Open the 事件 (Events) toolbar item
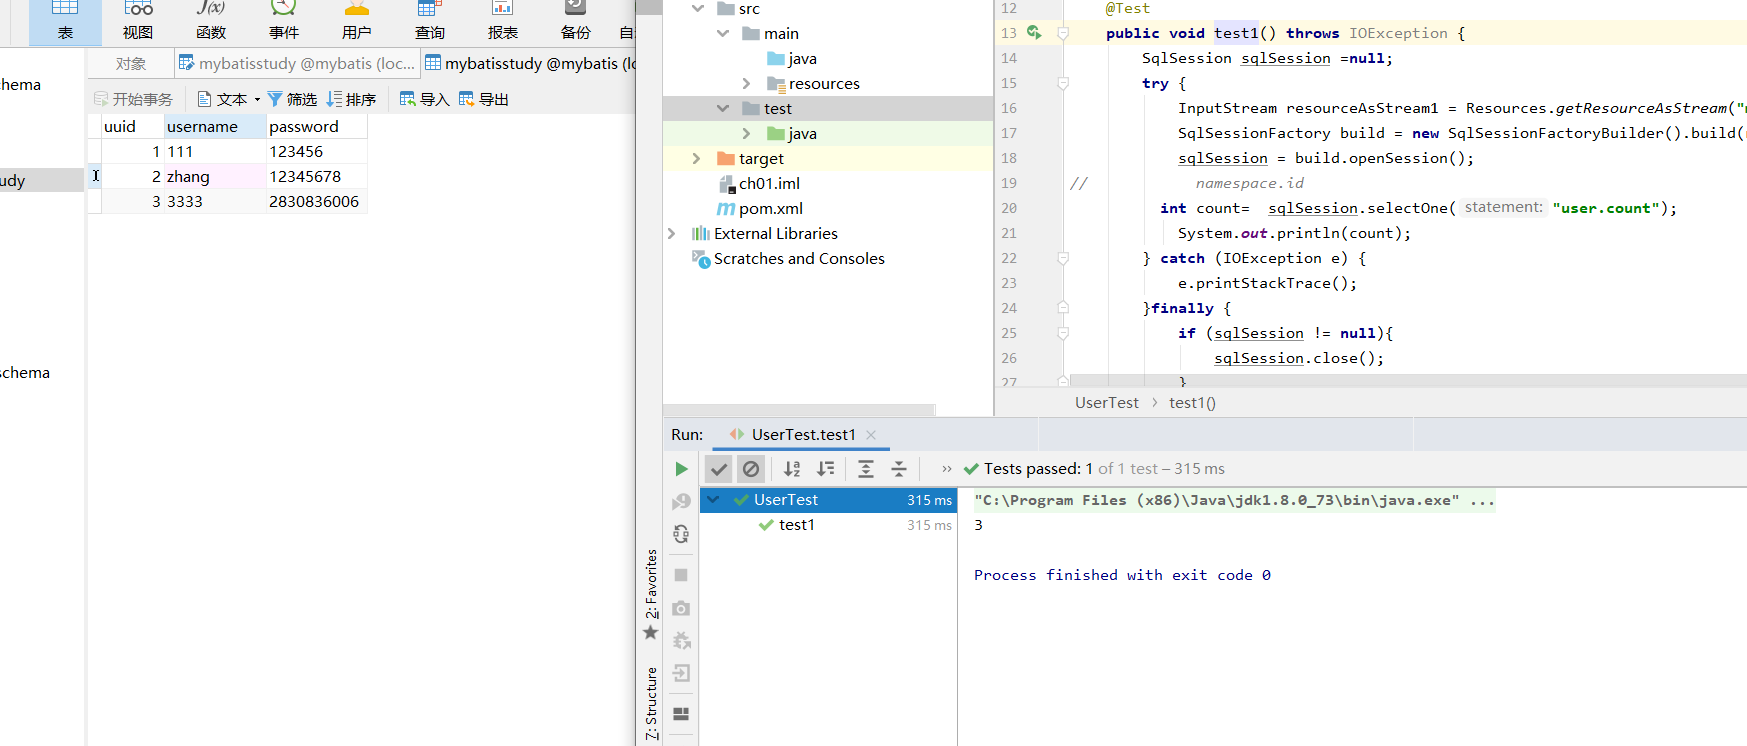The image size is (1747, 746). point(284,22)
